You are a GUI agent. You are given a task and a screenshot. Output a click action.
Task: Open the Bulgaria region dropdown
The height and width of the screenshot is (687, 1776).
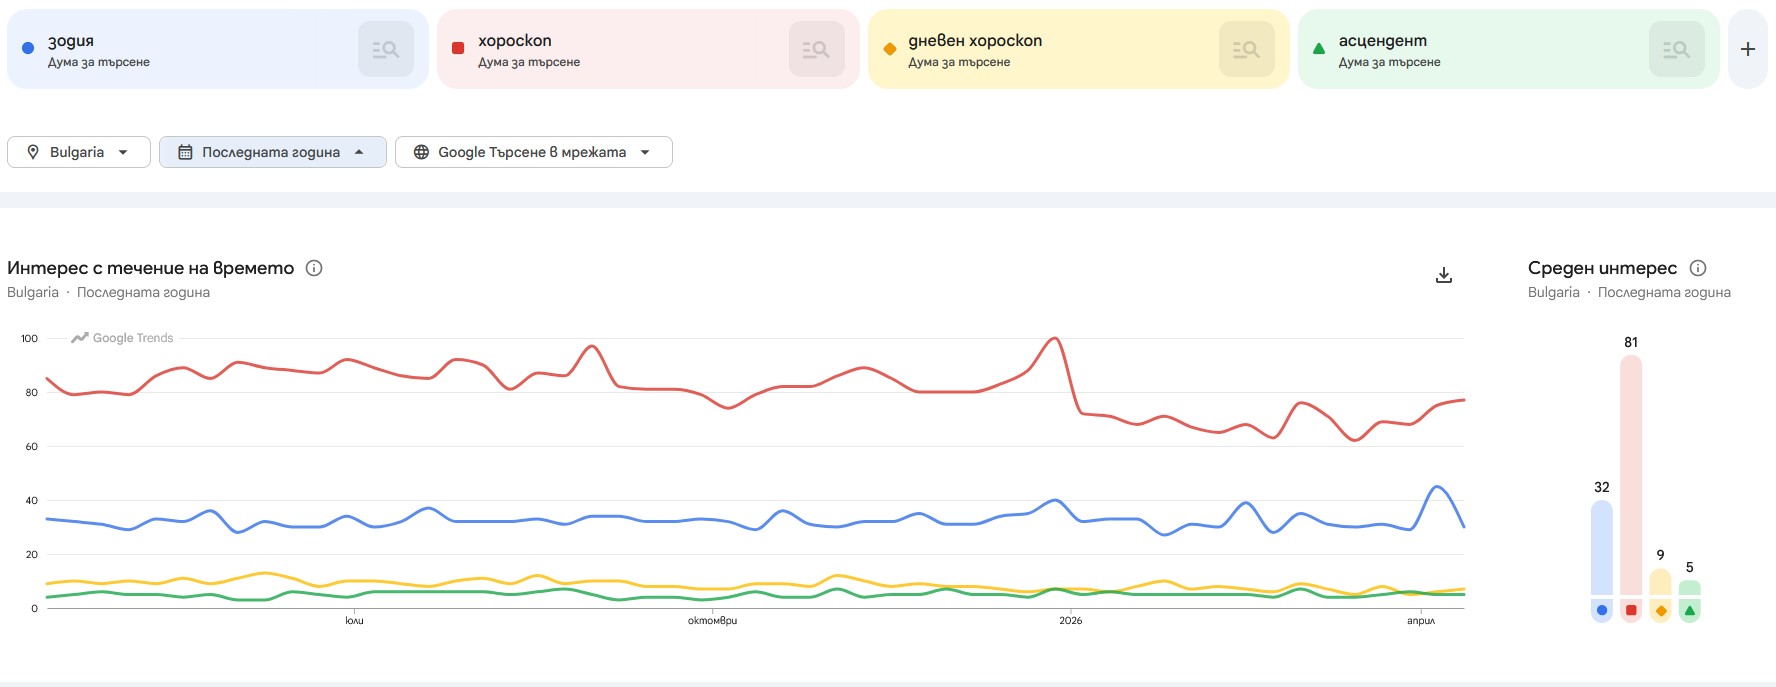[78, 152]
